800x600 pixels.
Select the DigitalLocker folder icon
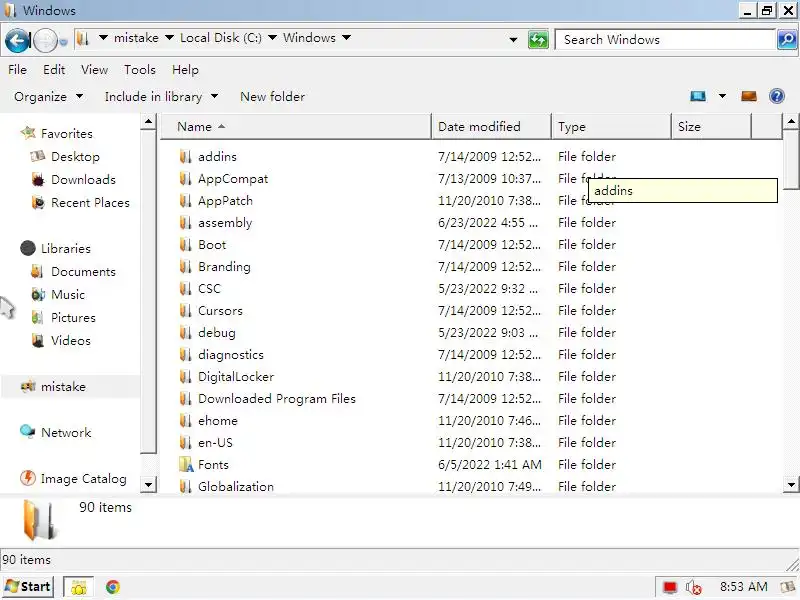click(x=186, y=377)
